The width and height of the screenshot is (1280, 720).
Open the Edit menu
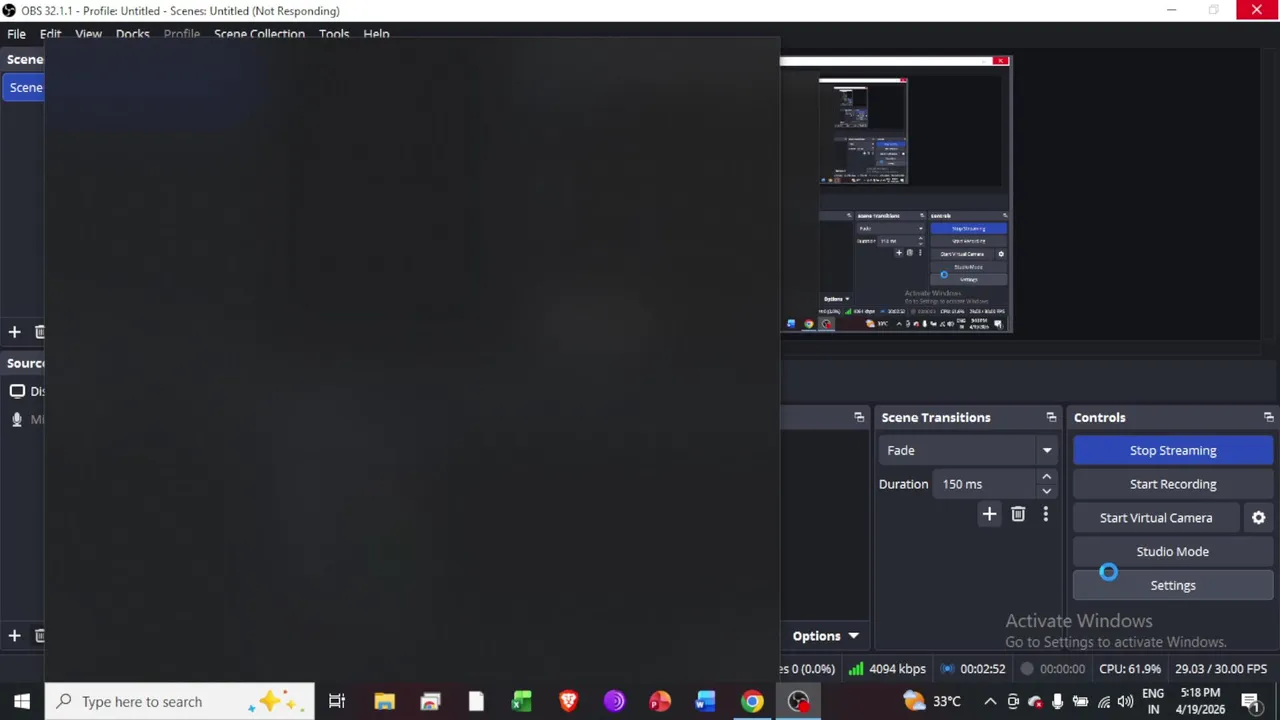tap(50, 34)
